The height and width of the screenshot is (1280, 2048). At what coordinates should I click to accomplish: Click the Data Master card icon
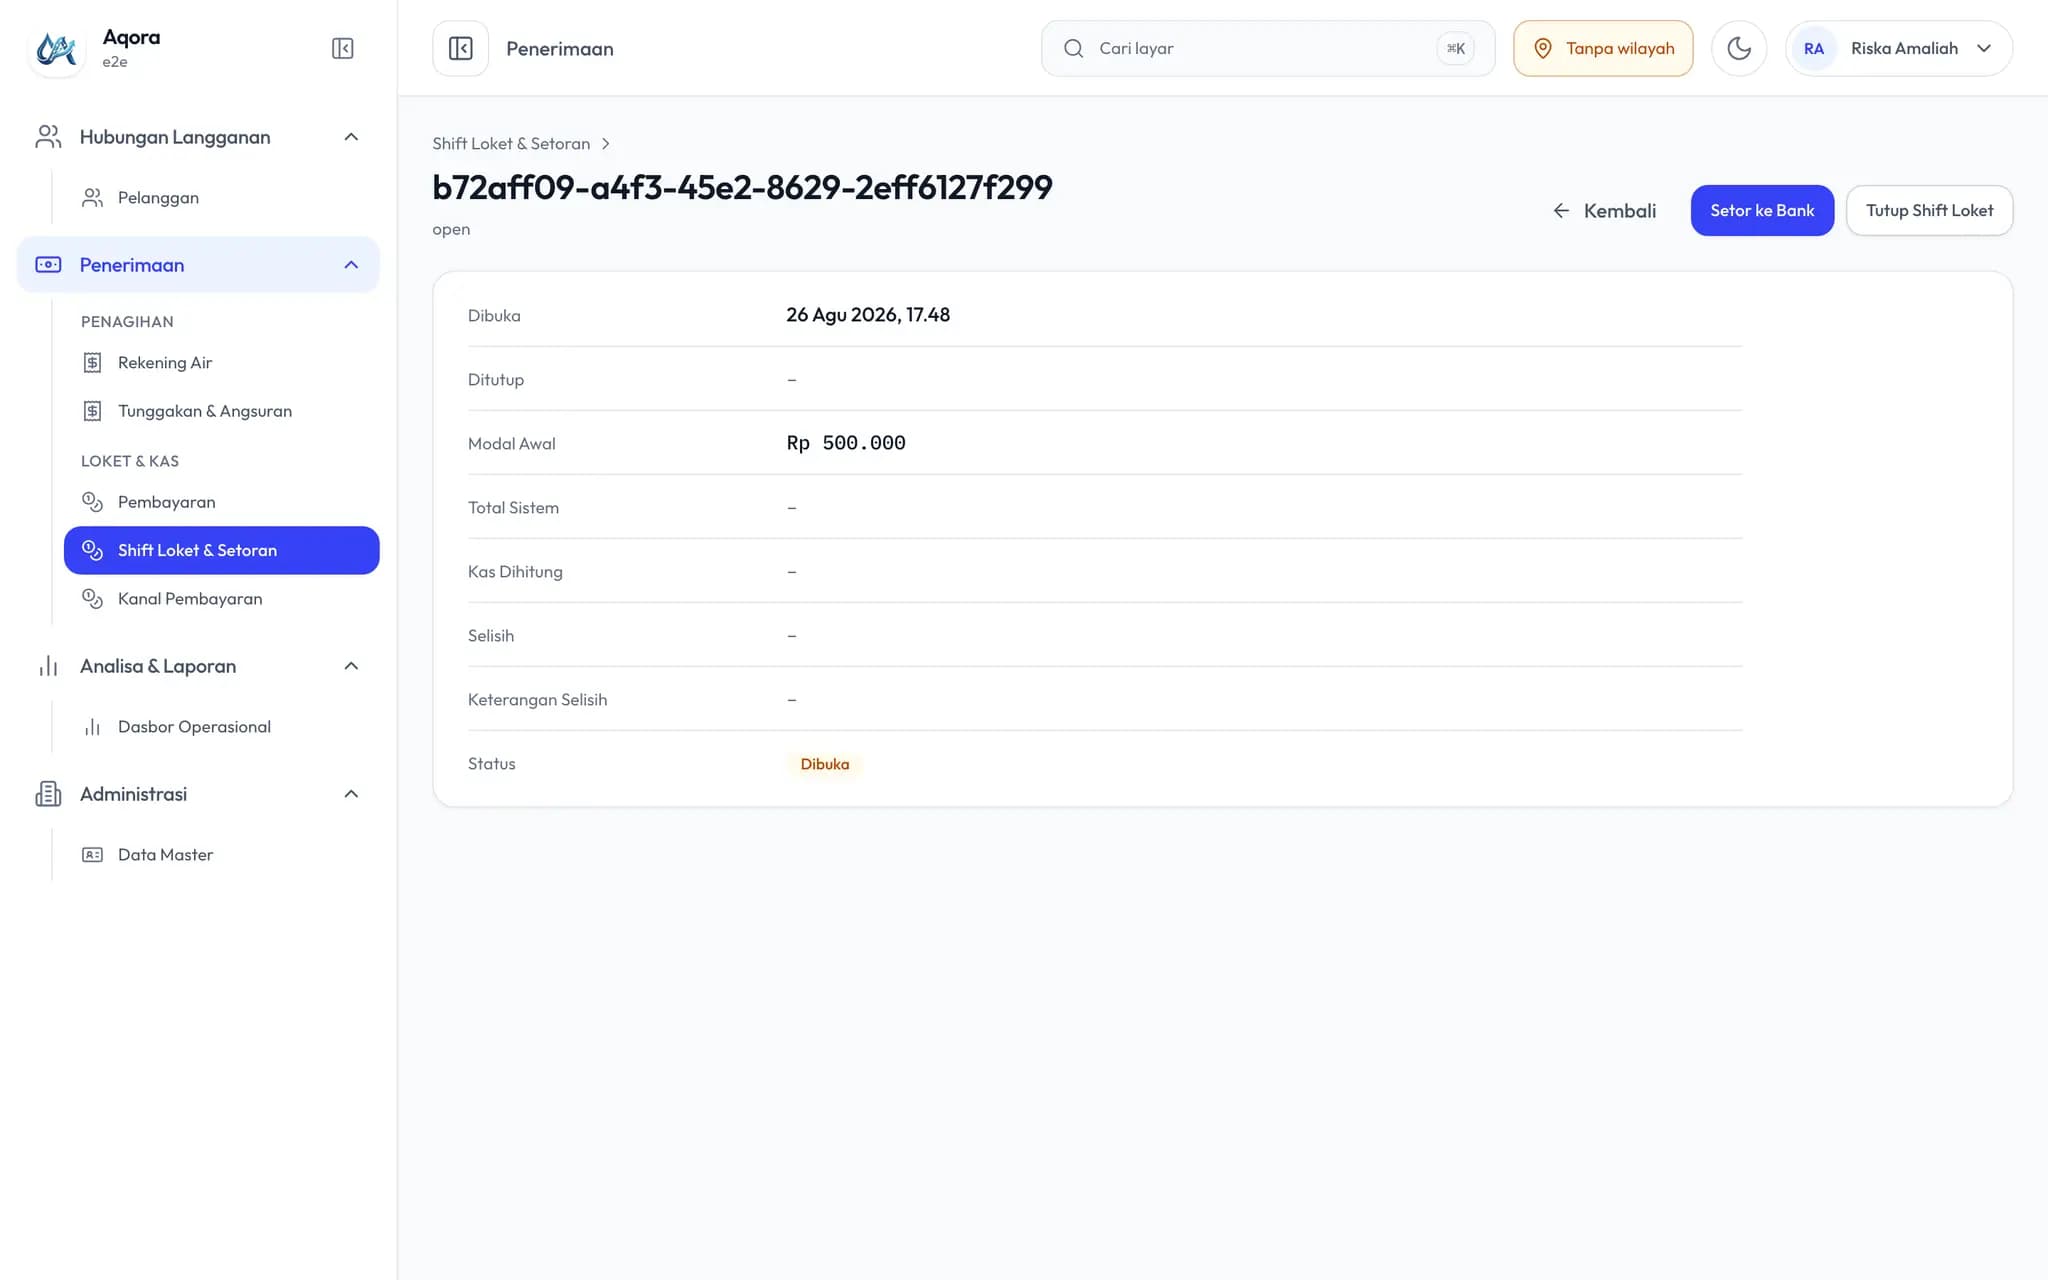[92, 855]
